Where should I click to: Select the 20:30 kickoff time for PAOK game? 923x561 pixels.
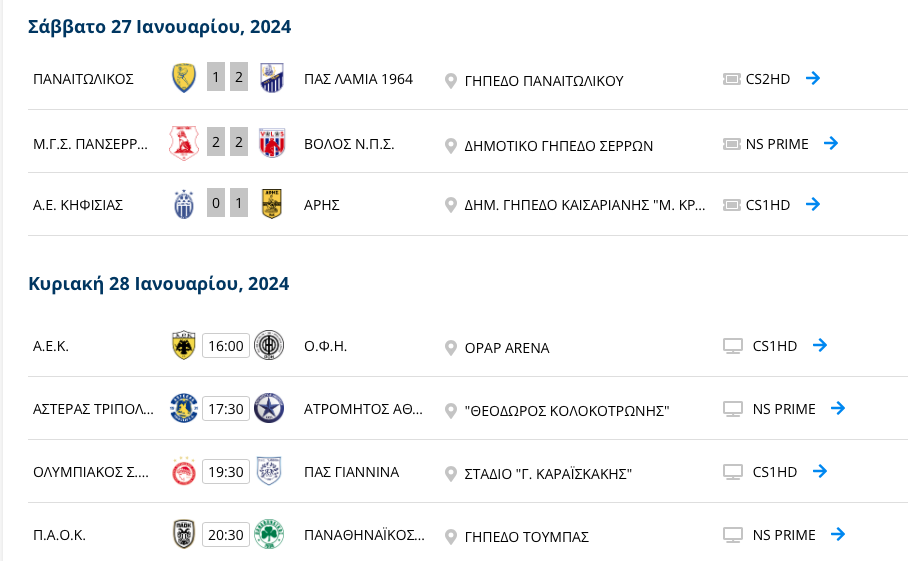(226, 535)
